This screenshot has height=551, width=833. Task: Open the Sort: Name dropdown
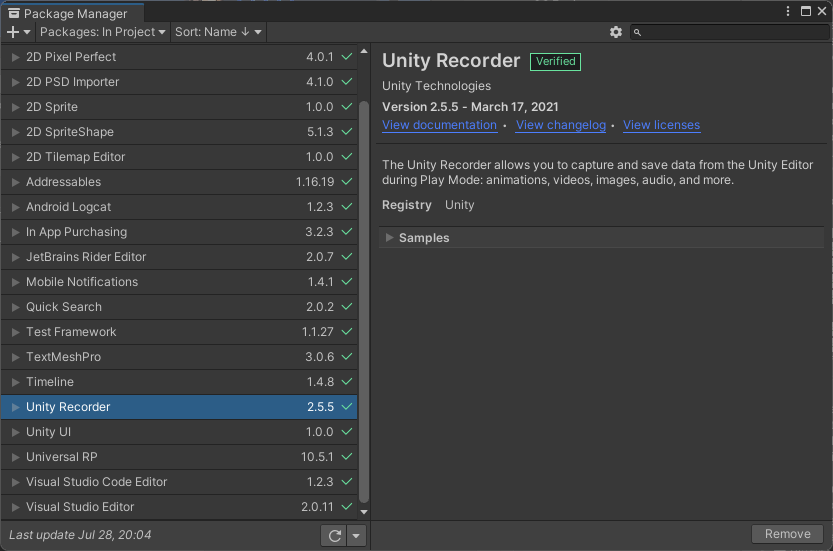pos(218,32)
